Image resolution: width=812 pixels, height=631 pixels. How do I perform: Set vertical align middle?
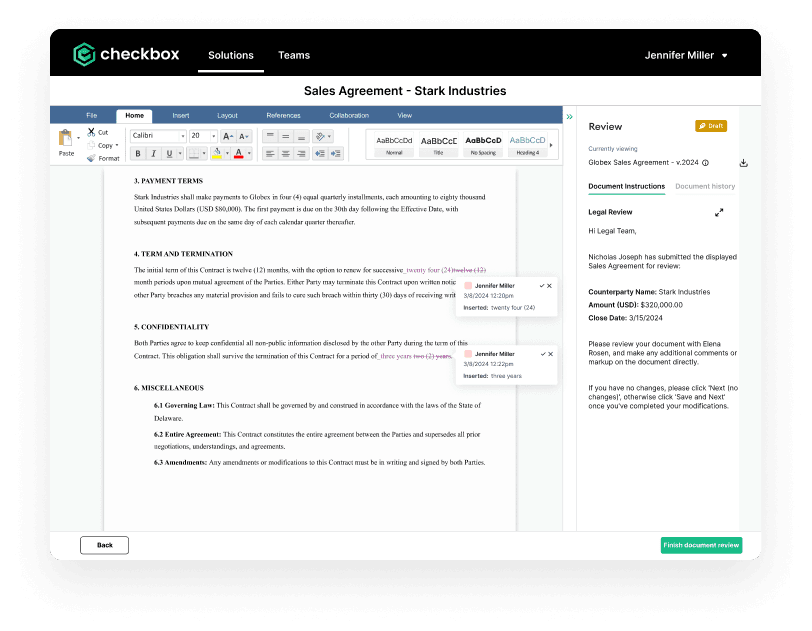[285, 136]
